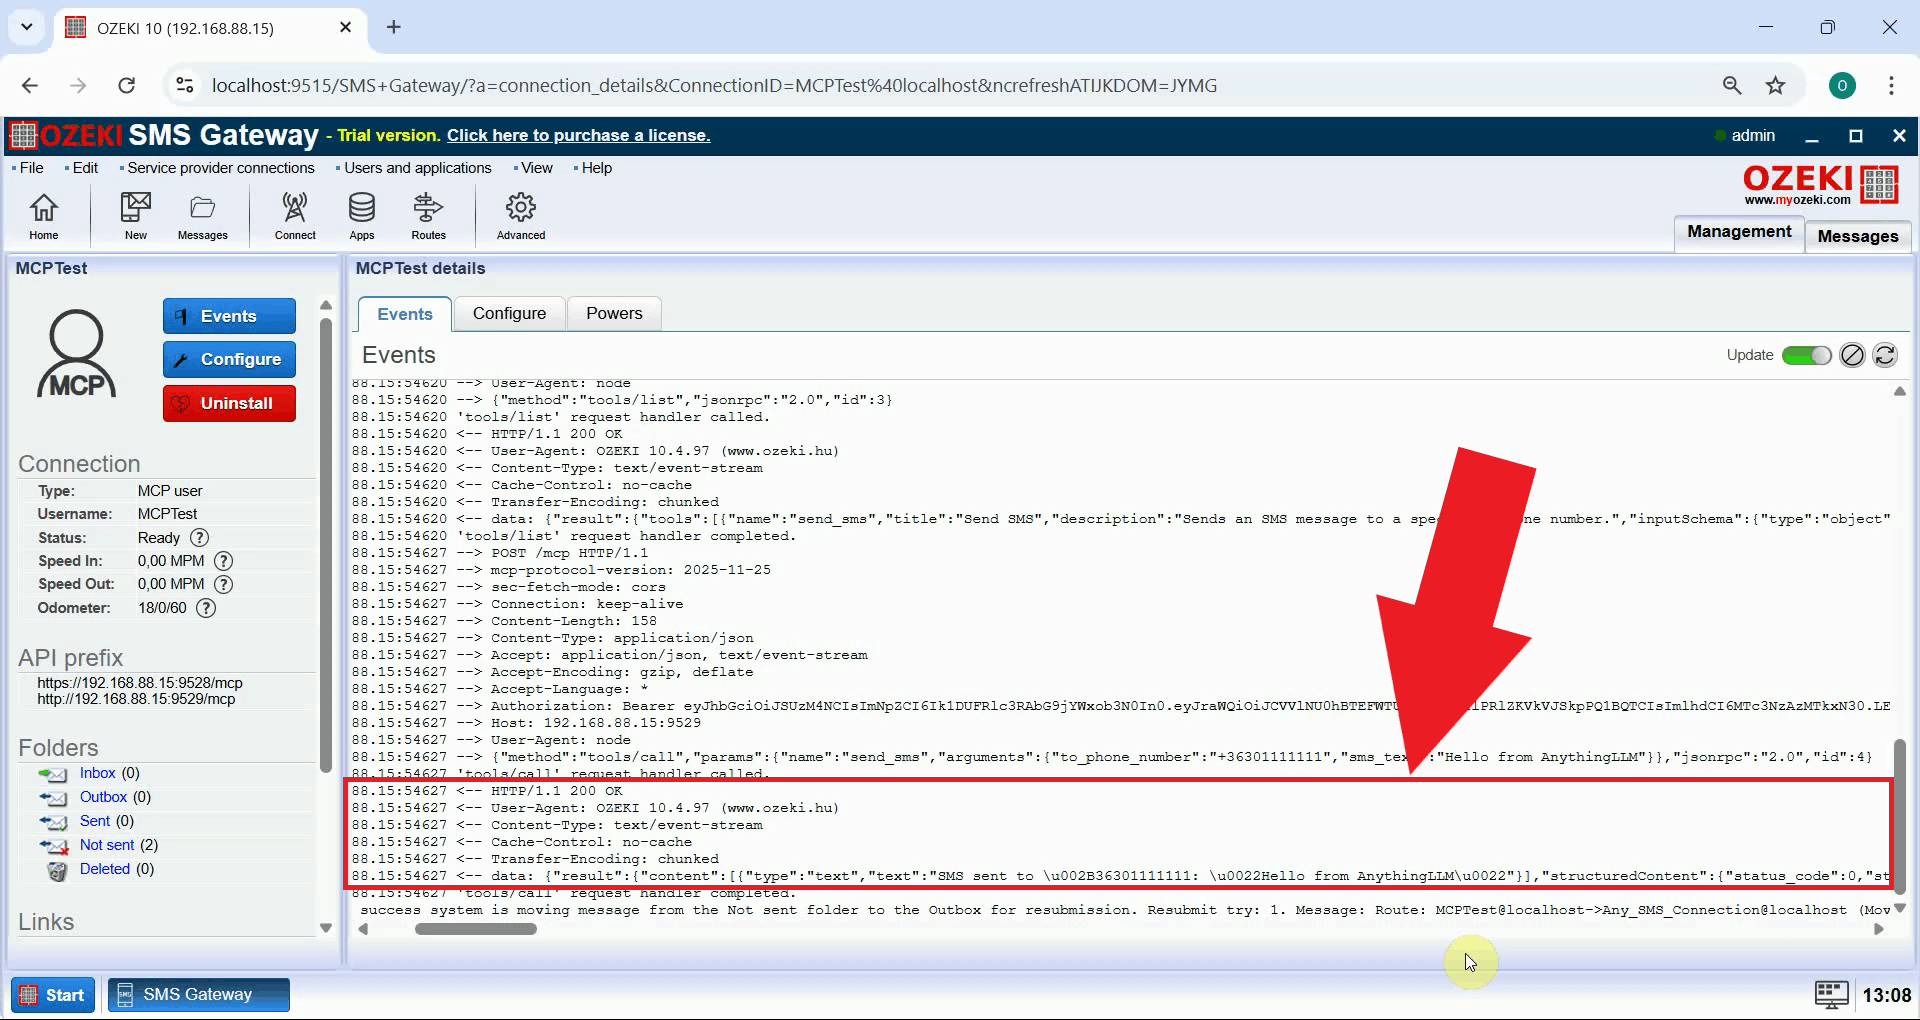Click the red Uninstall button
Viewport: 1920px width, 1020px height.
tap(229, 403)
